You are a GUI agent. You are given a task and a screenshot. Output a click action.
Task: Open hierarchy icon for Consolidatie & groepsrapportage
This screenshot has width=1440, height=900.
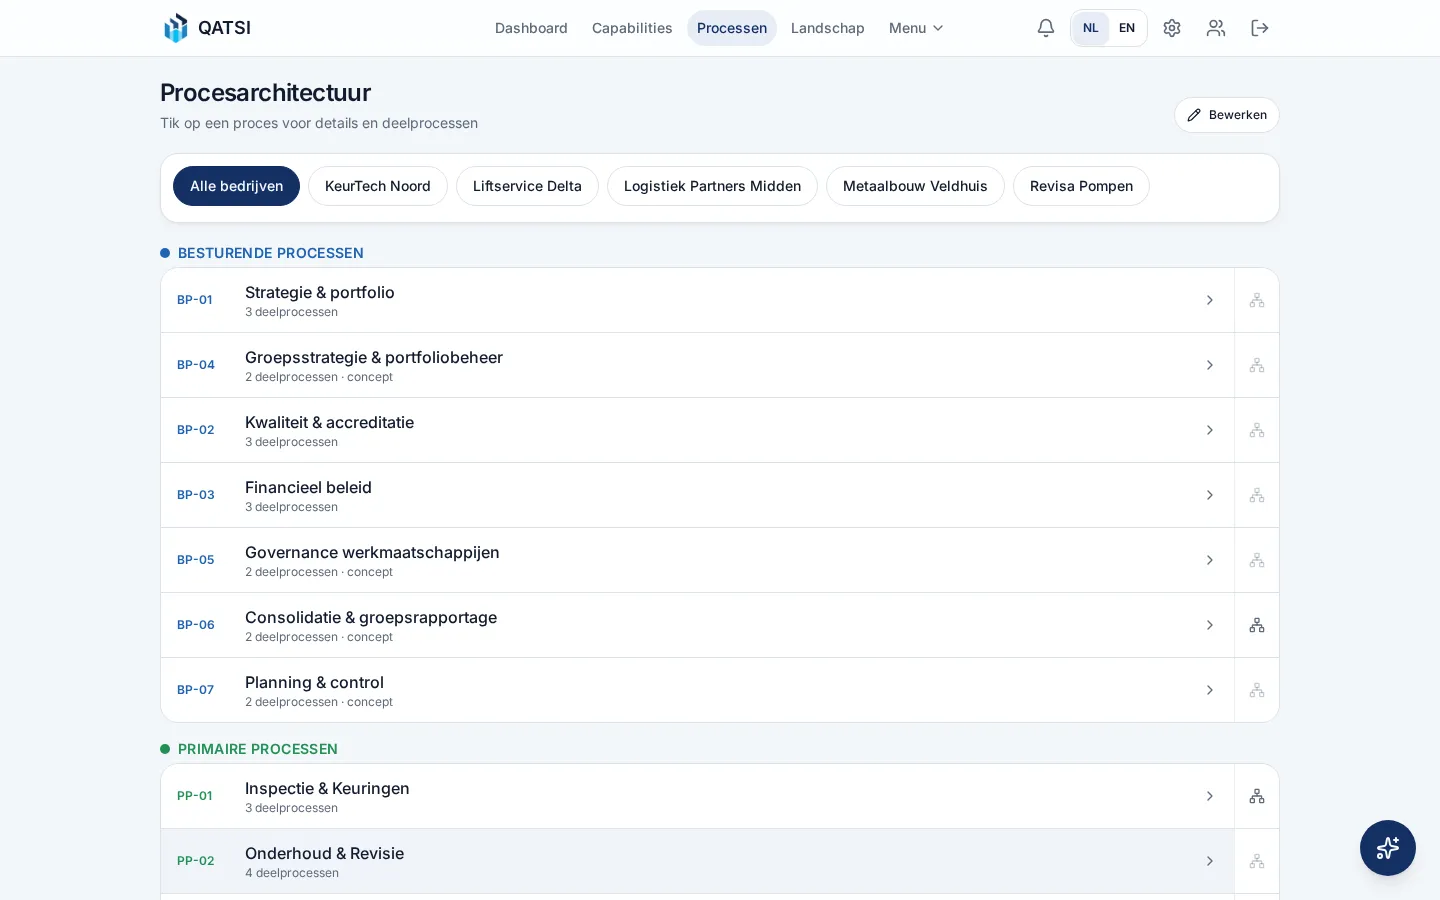(x=1257, y=625)
